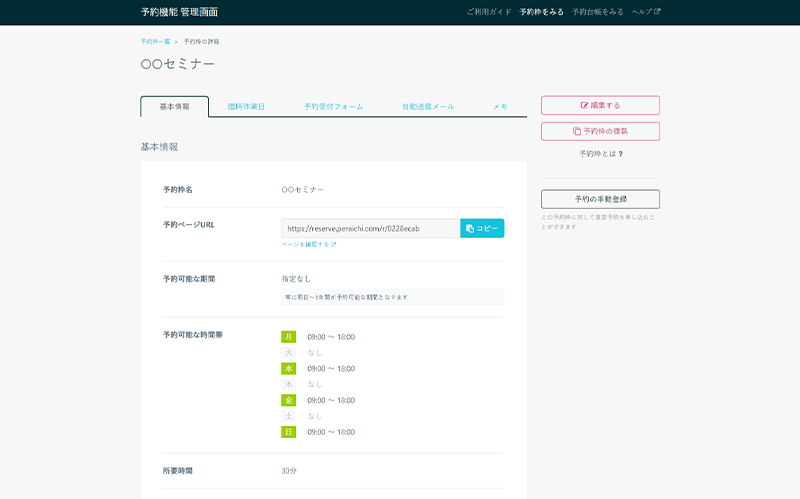The image size is (800, 499).
Task: Open the ページを確認する link
Action: coord(309,244)
